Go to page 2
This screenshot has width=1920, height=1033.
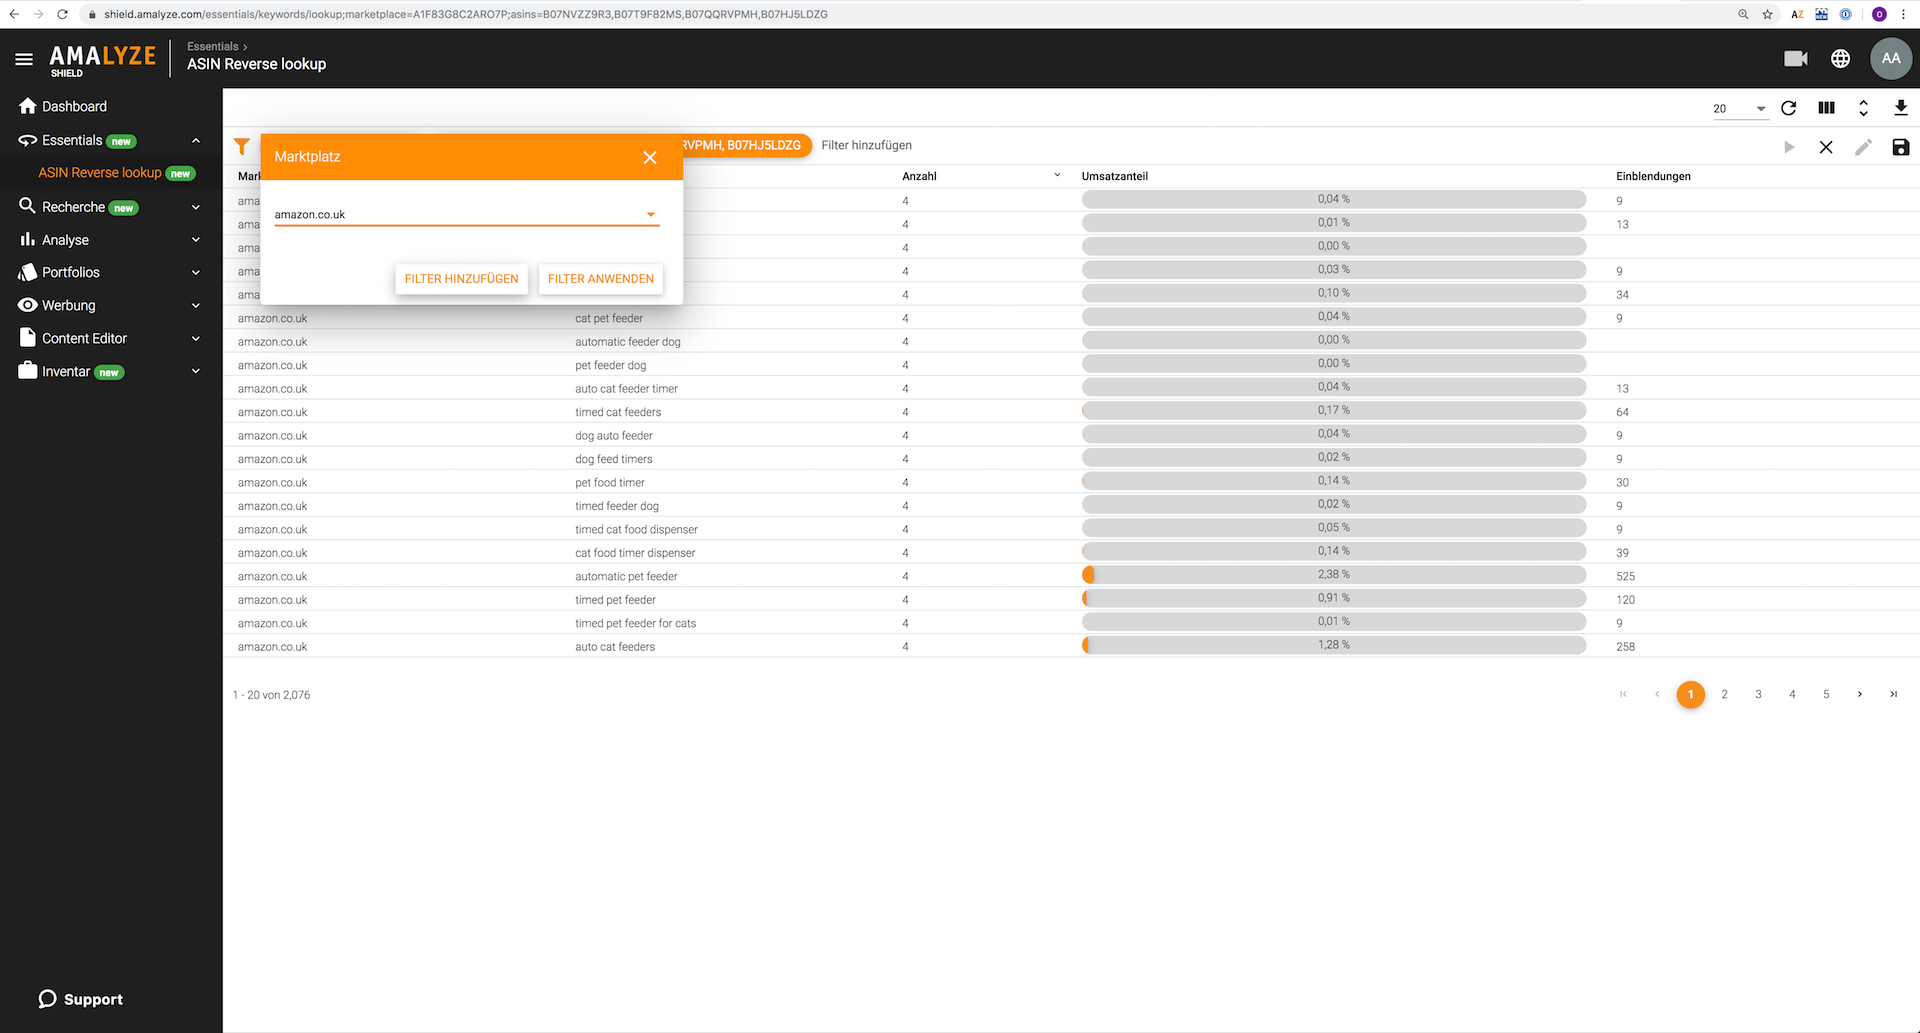[x=1725, y=694]
